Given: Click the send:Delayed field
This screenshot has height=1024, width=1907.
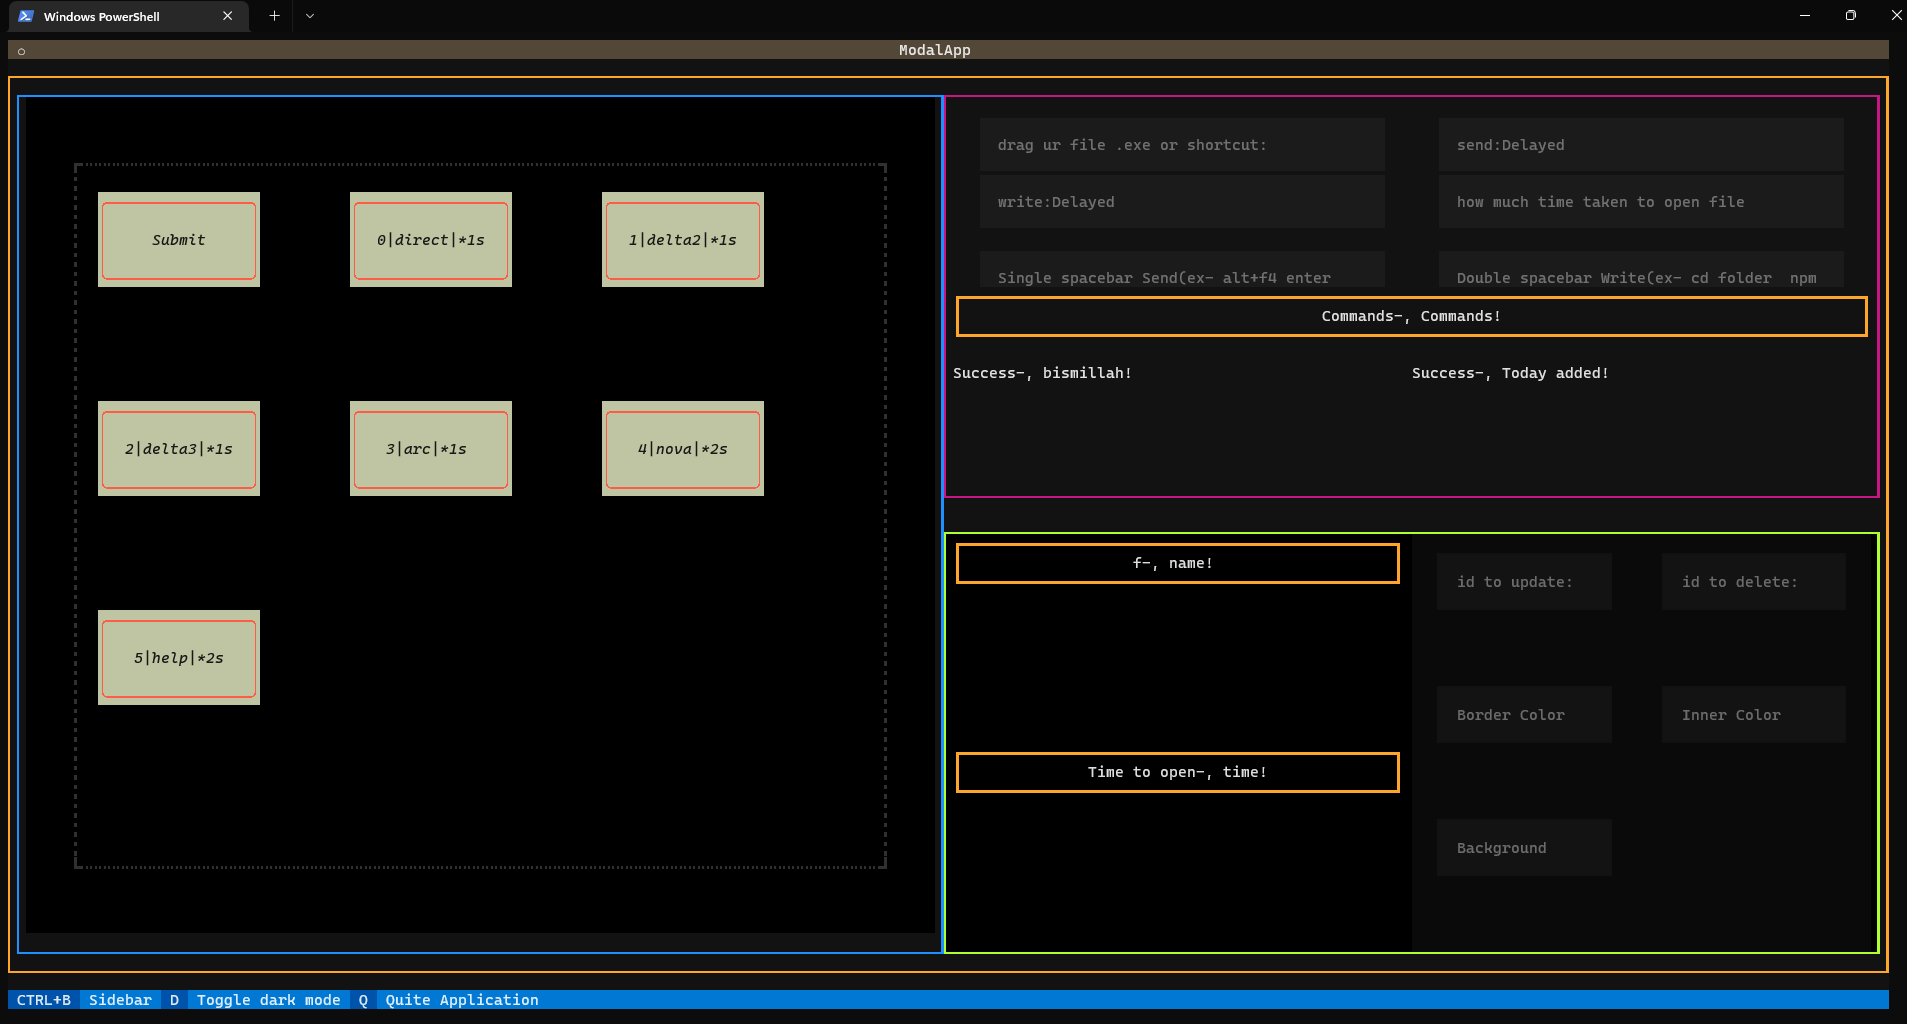Looking at the screenshot, I should [x=1639, y=144].
